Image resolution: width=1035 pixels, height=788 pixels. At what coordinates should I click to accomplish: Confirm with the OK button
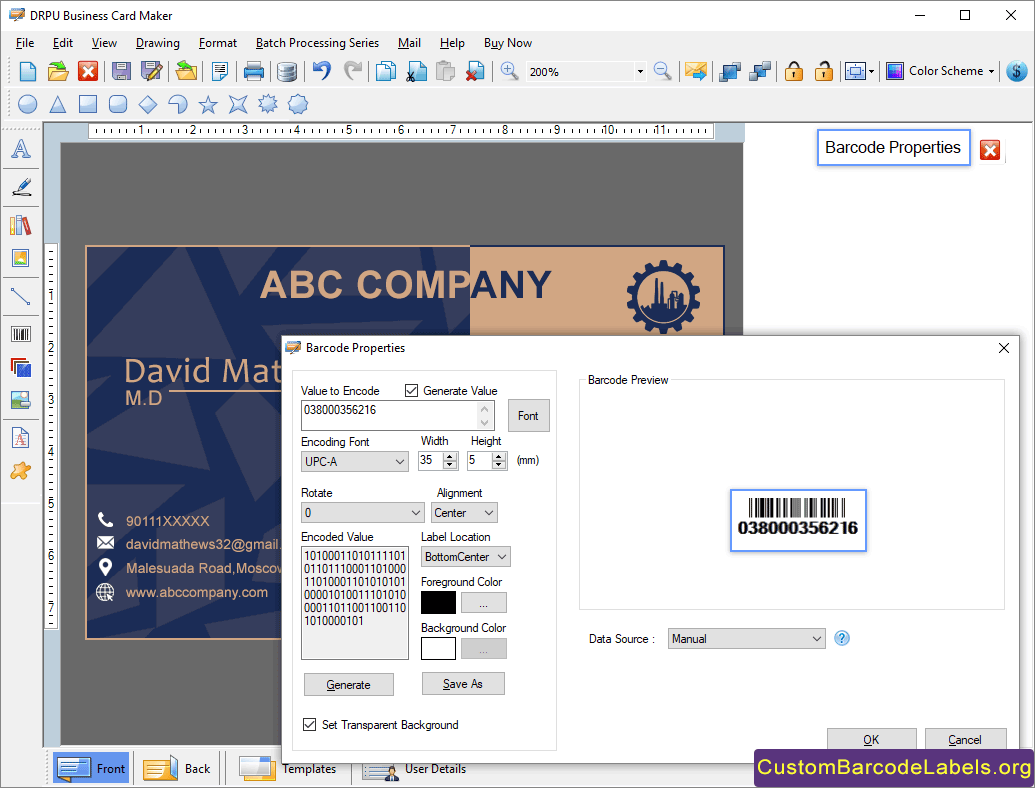point(871,739)
